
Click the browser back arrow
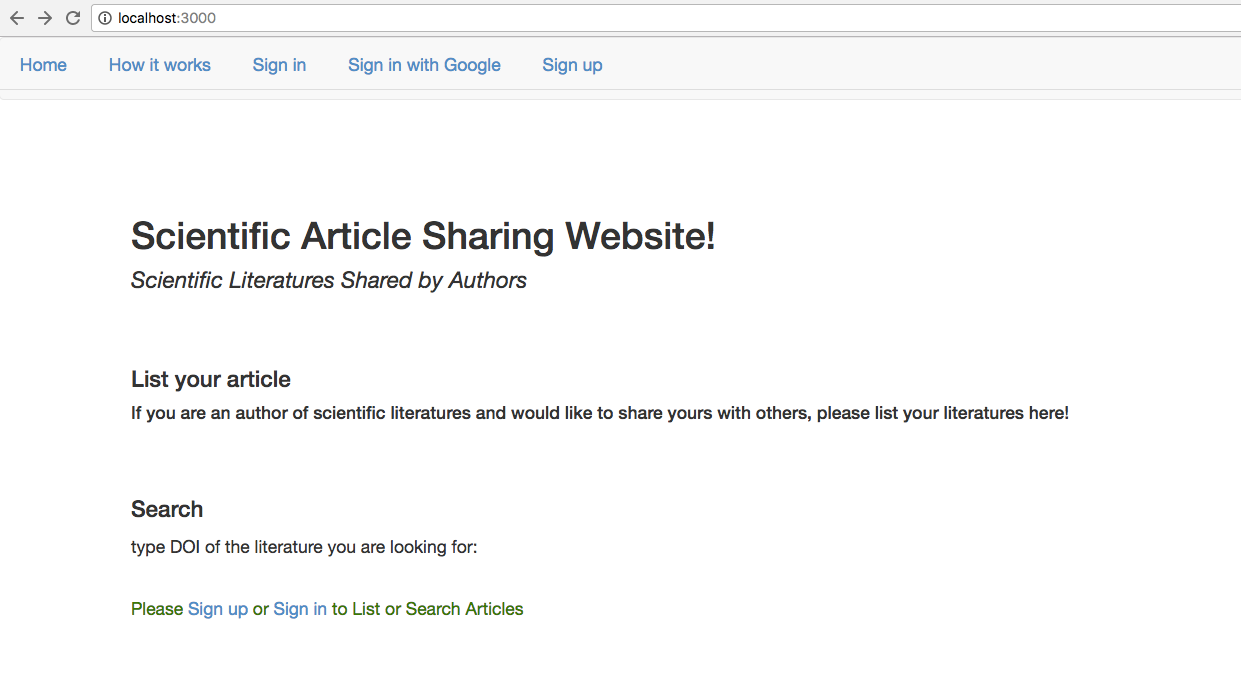[x=17, y=18]
